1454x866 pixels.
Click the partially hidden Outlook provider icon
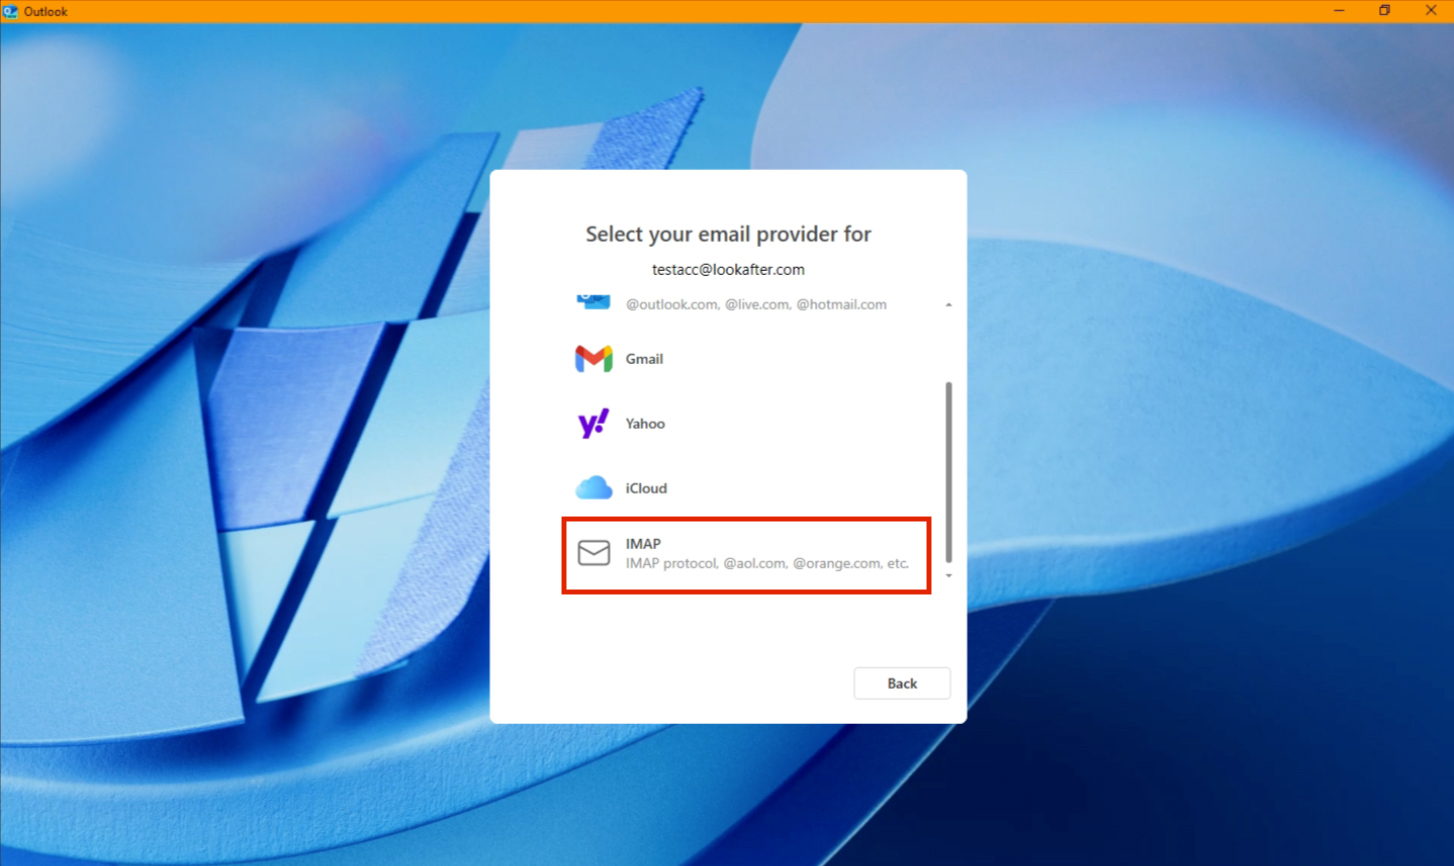[593, 301]
